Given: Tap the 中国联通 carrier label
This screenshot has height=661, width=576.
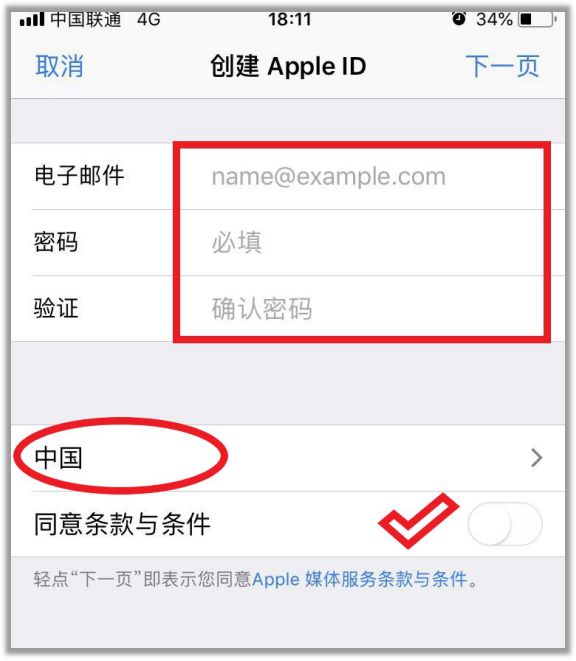Looking at the screenshot, I should (86, 19).
